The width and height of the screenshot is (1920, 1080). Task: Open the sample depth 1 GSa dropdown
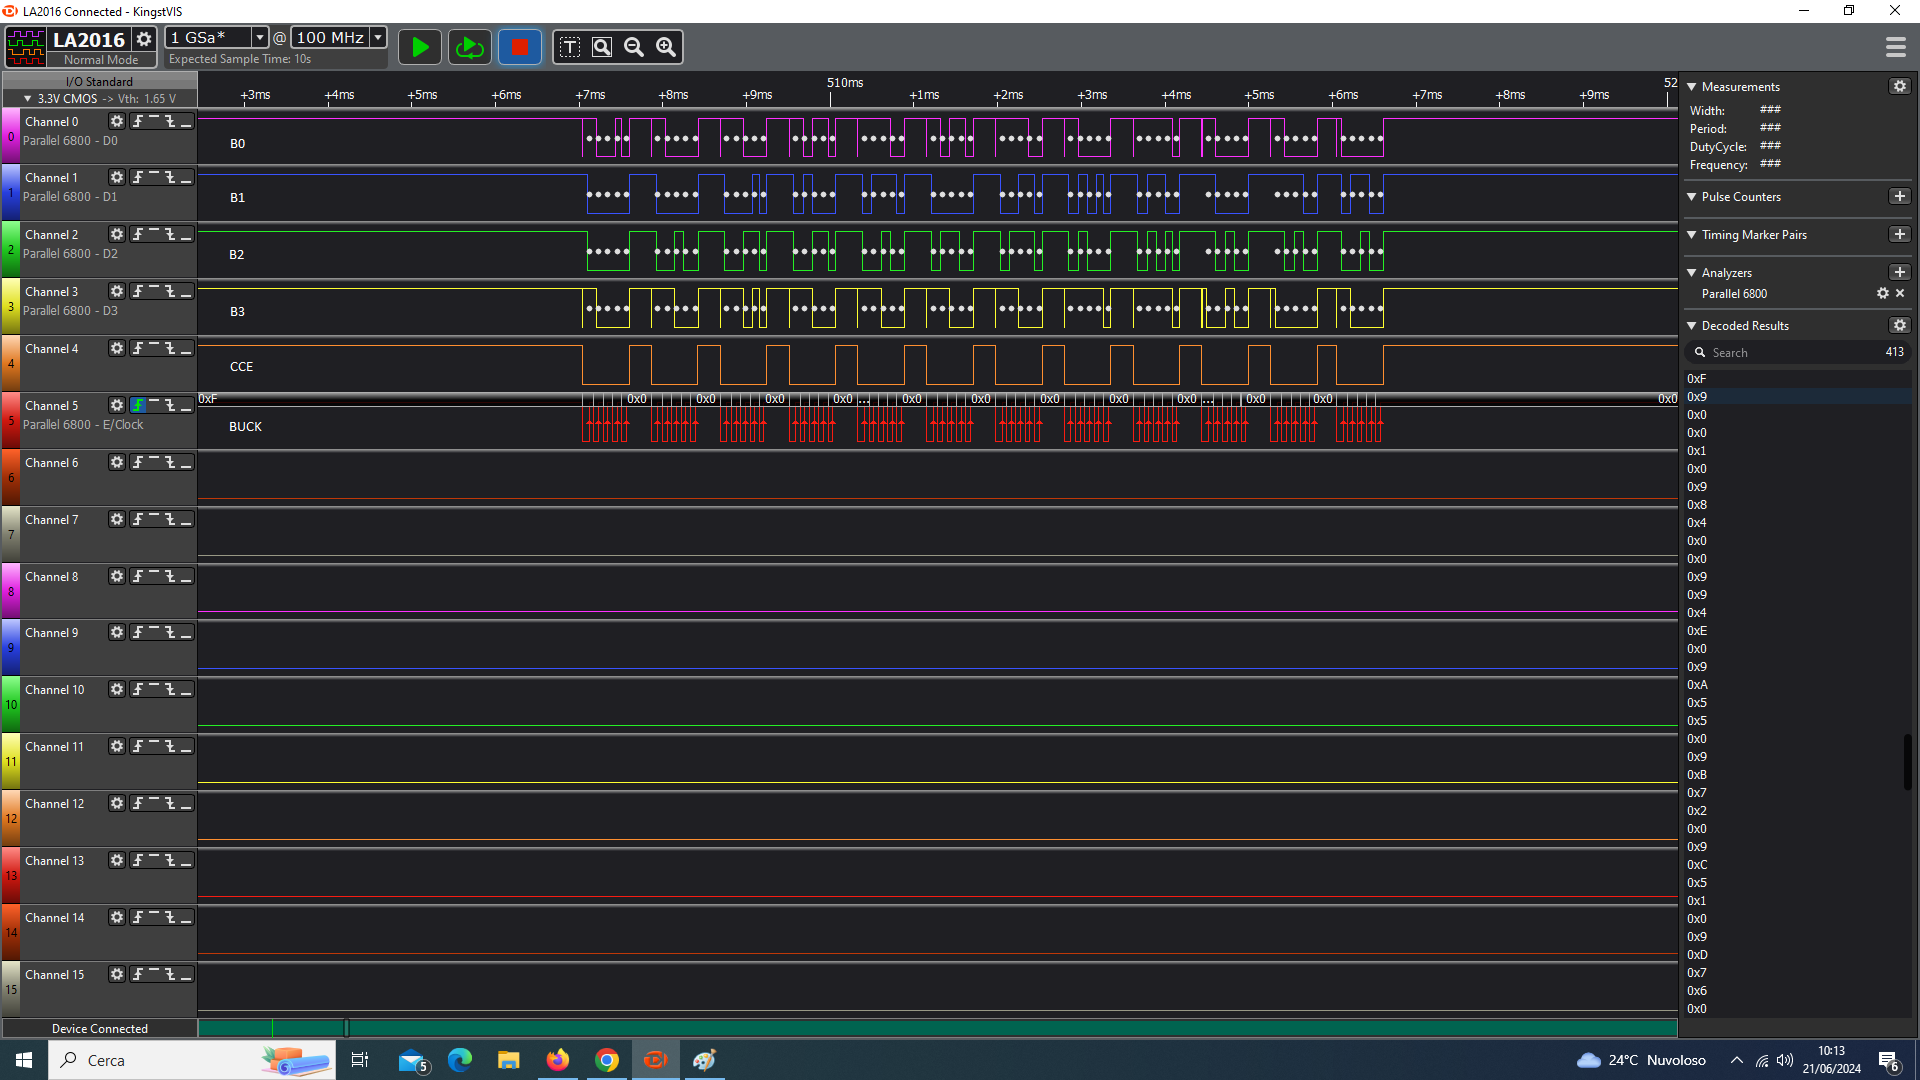[x=259, y=37]
